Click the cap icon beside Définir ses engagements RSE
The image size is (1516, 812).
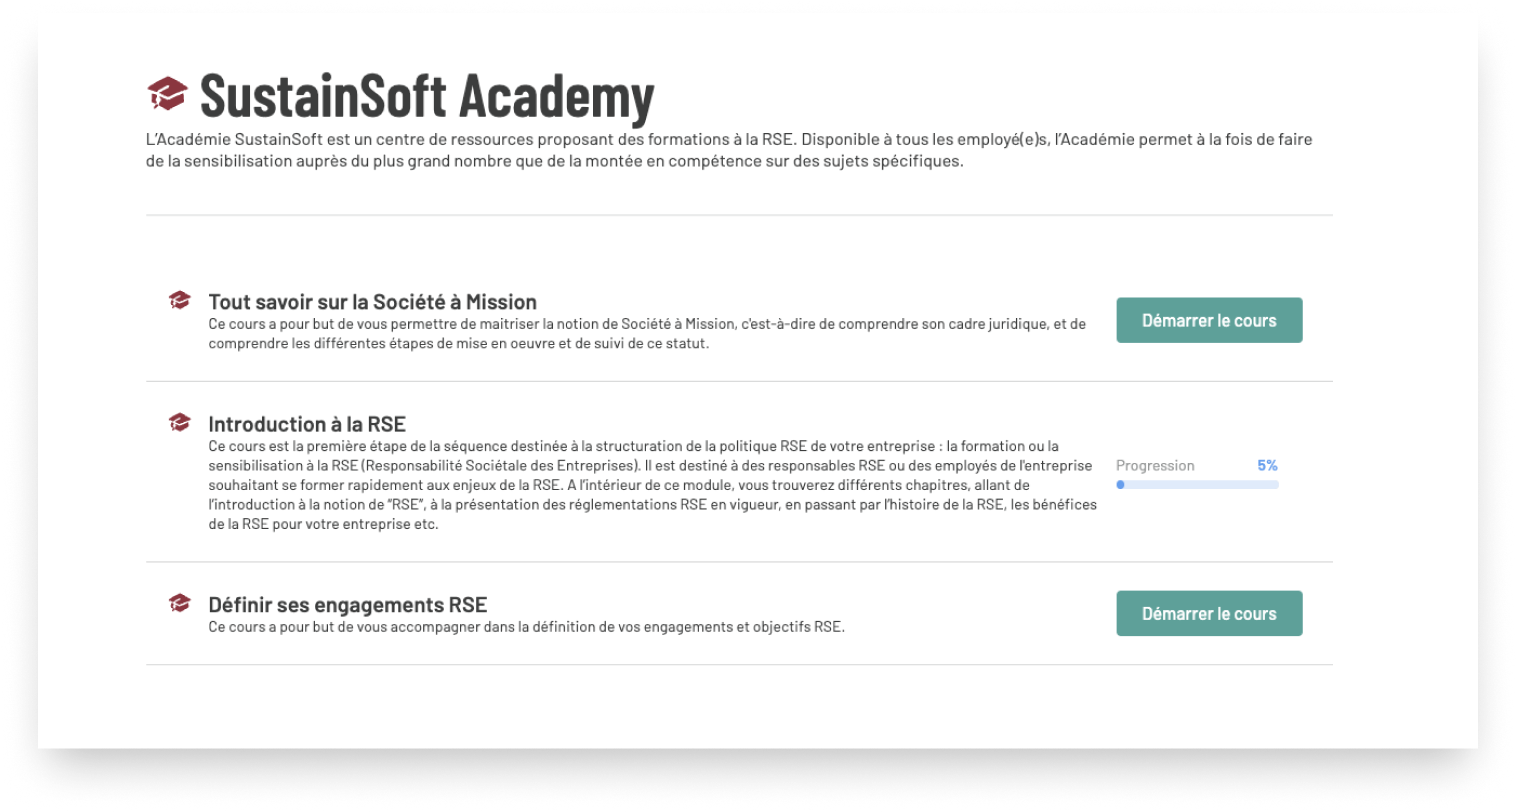[x=180, y=603]
